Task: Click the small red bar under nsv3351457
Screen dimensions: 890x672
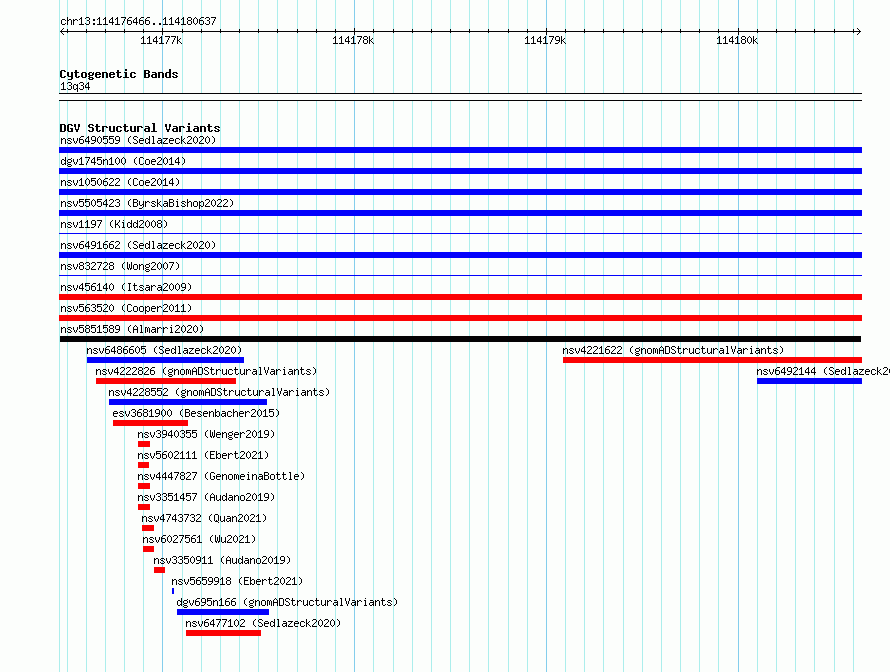Action: (144, 507)
